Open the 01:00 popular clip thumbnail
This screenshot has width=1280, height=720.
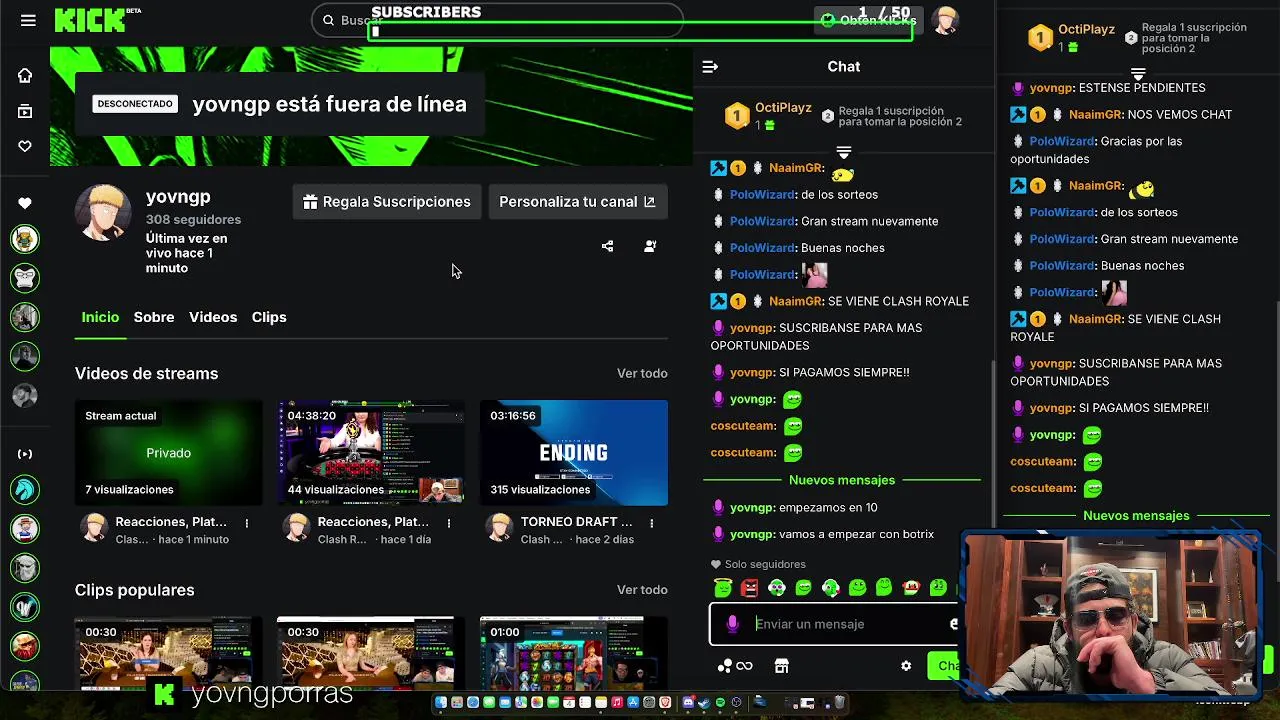tap(574, 653)
